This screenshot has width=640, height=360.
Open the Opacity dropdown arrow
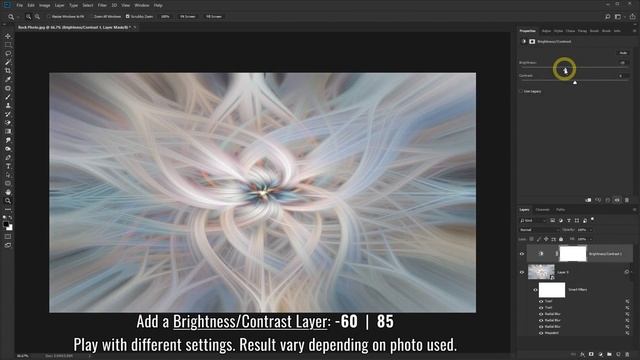591,230
